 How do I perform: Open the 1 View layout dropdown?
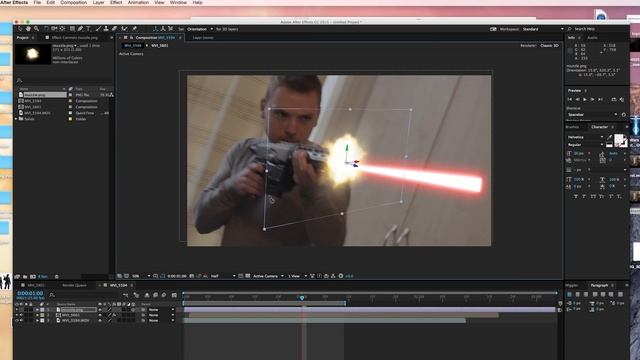[x=297, y=276]
